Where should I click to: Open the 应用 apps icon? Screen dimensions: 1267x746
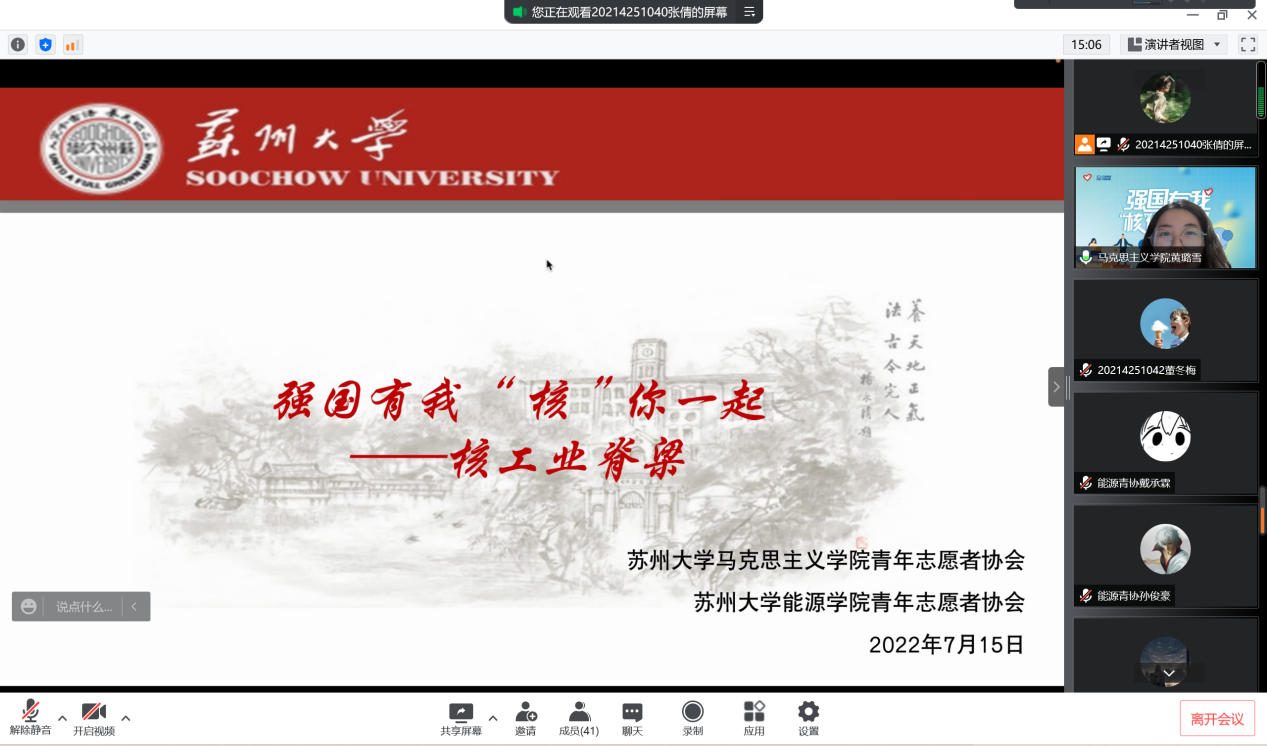coord(754,718)
